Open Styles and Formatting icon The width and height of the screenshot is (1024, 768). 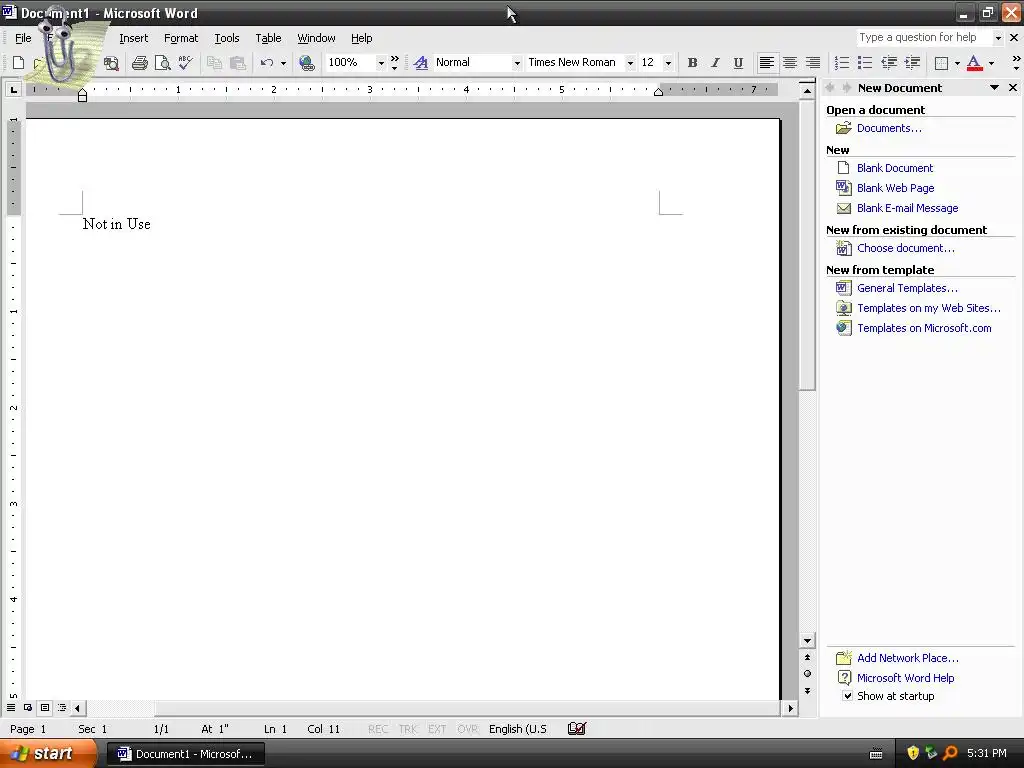click(x=421, y=63)
